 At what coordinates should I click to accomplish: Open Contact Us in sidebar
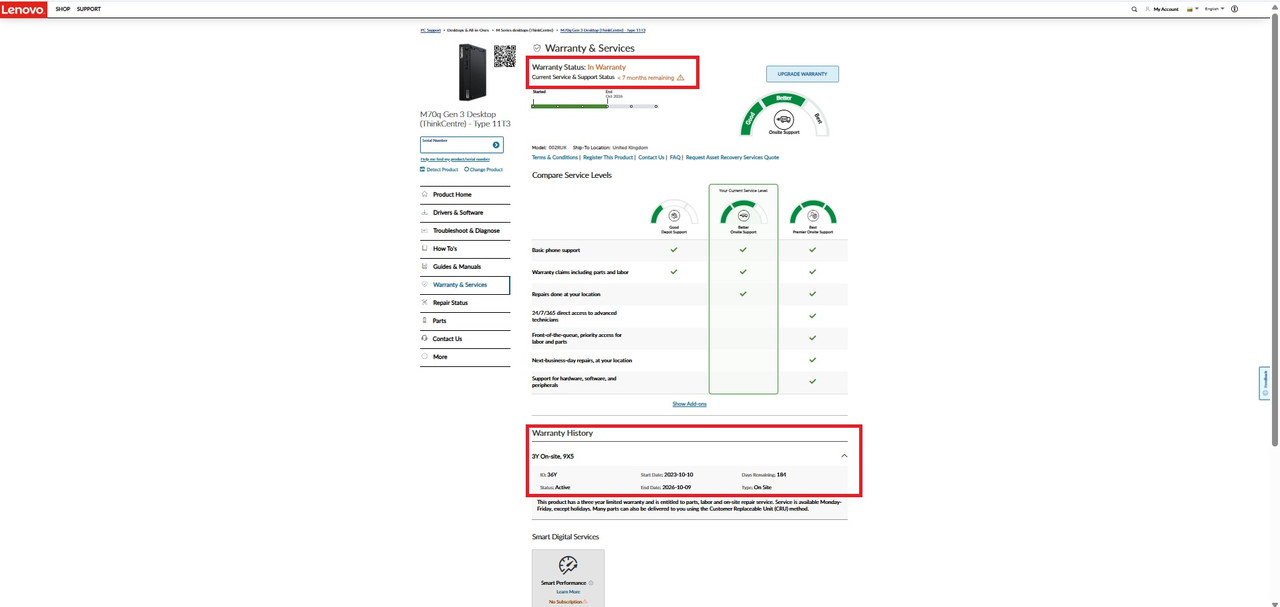coord(465,339)
